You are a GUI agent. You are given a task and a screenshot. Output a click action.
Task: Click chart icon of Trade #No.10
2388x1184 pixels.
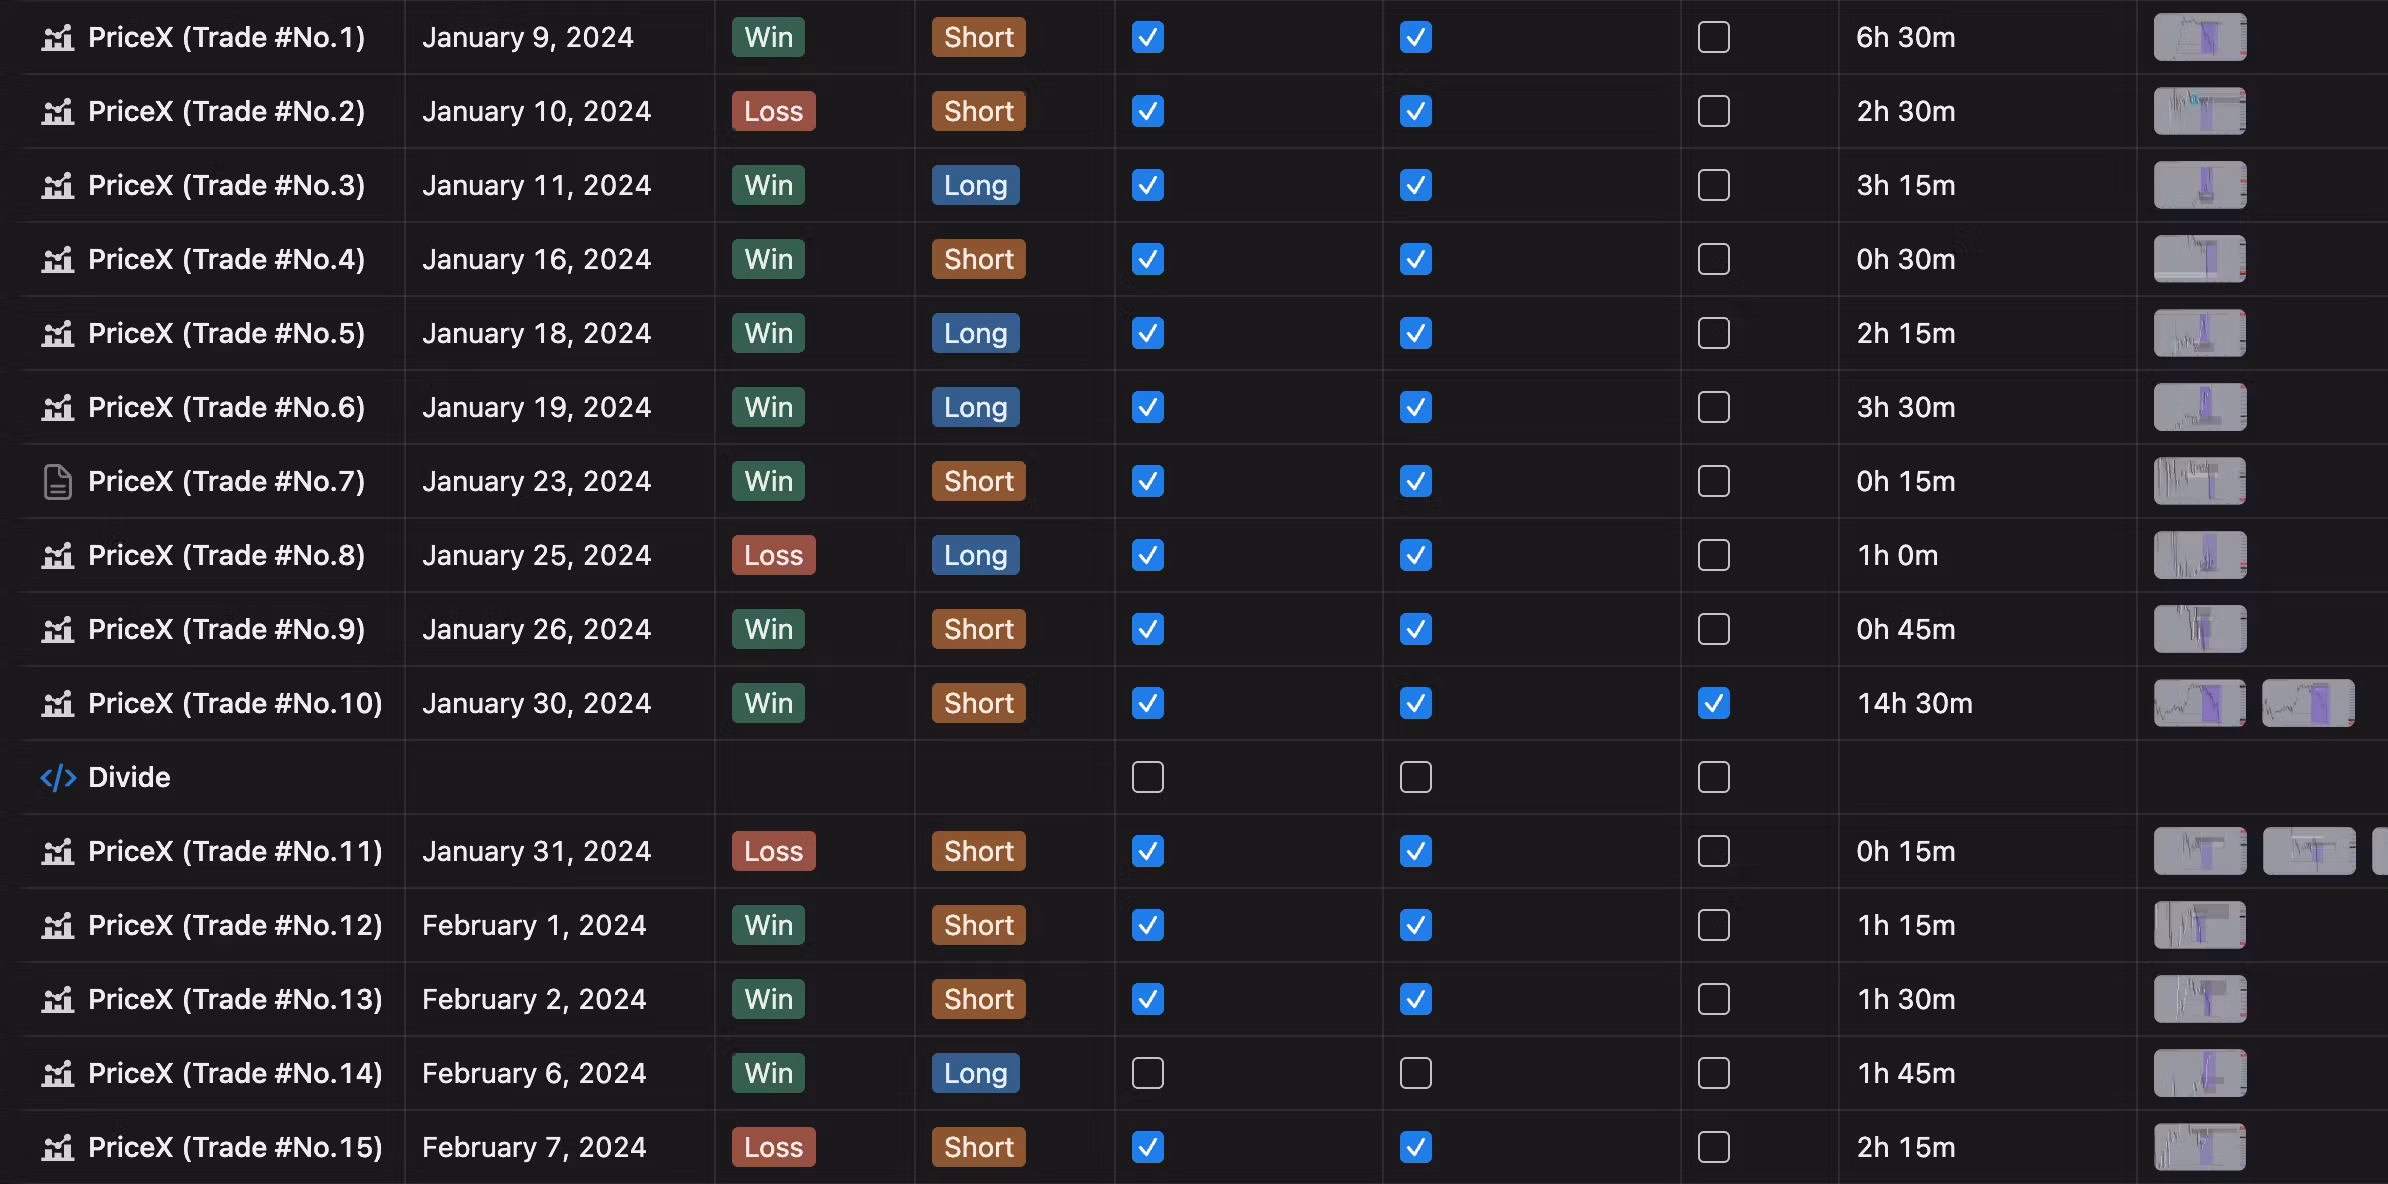coord(58,704)
